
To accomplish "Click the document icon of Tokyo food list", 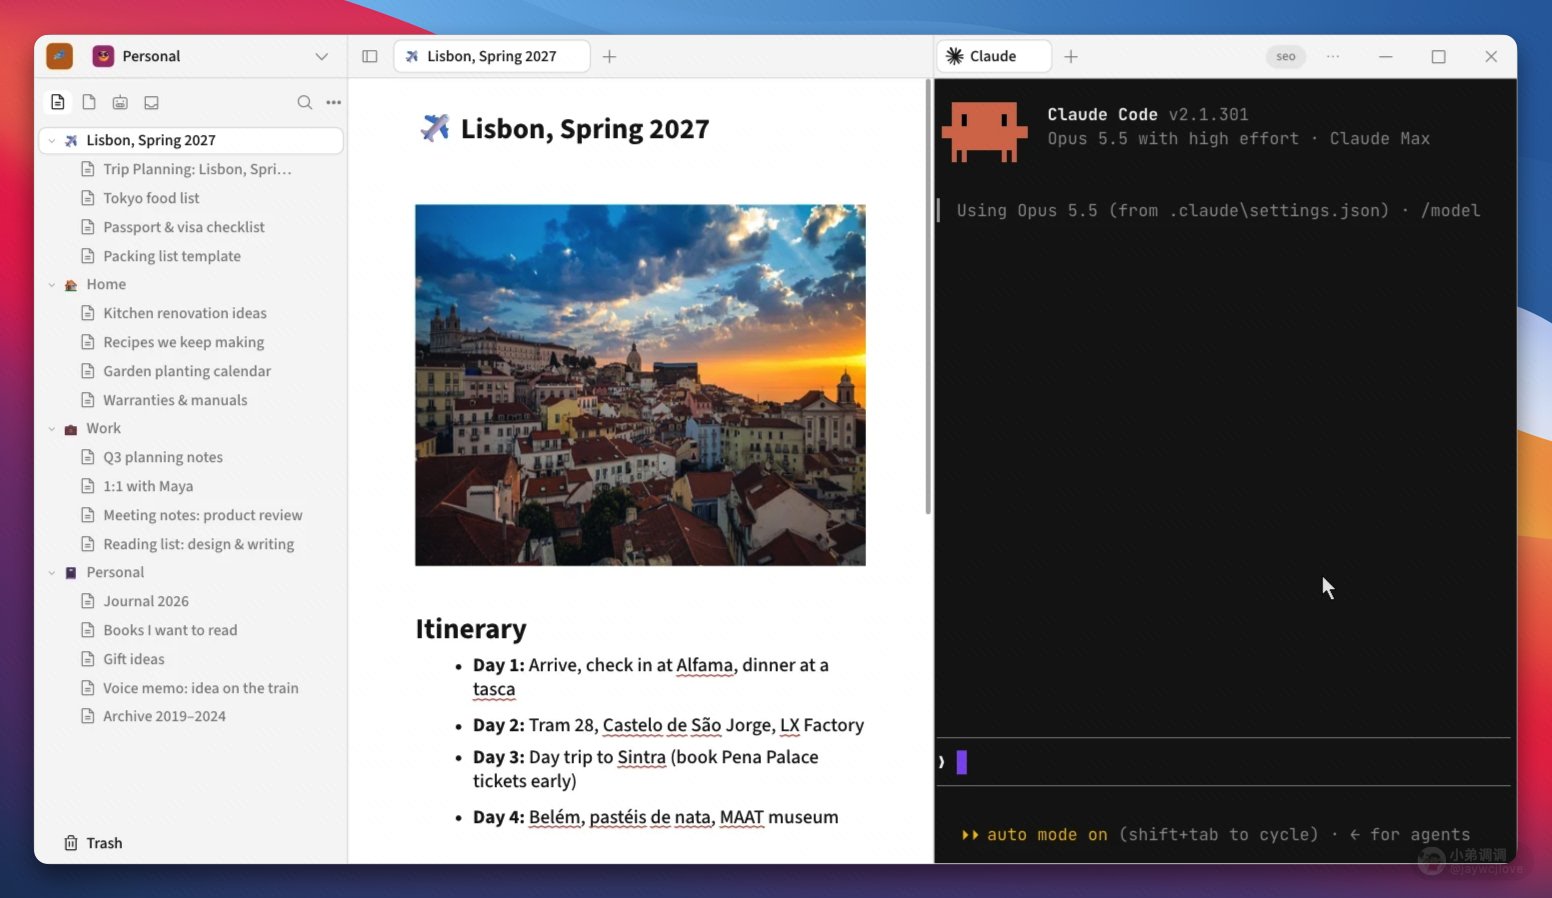I will pos(88,198).
